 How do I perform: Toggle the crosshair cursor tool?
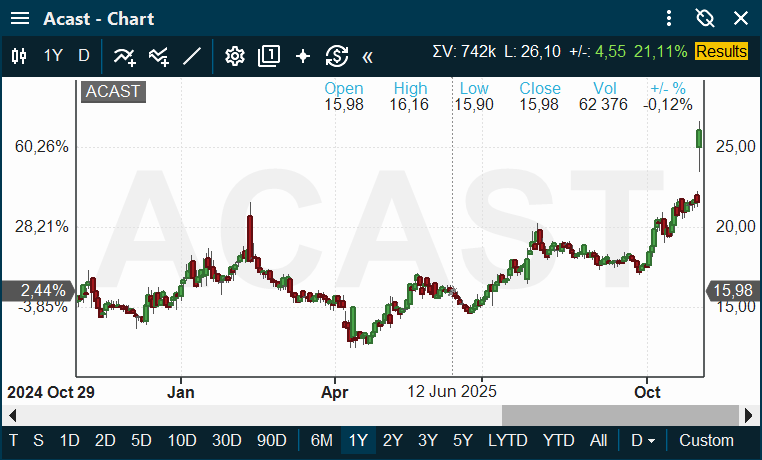point(303,56)
